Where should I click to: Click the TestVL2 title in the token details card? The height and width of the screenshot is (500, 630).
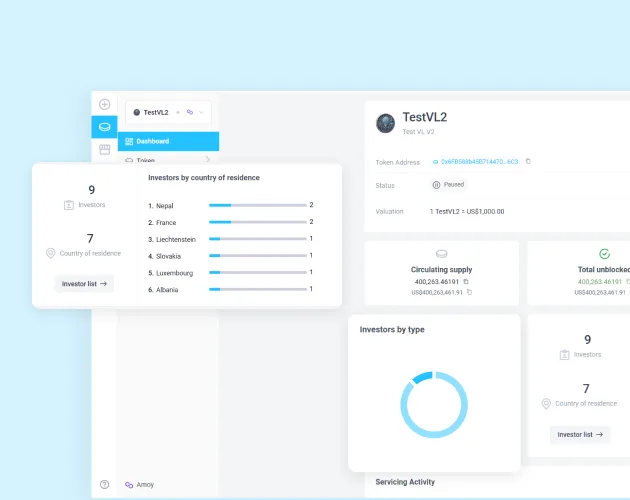click(x=425, y=117)
